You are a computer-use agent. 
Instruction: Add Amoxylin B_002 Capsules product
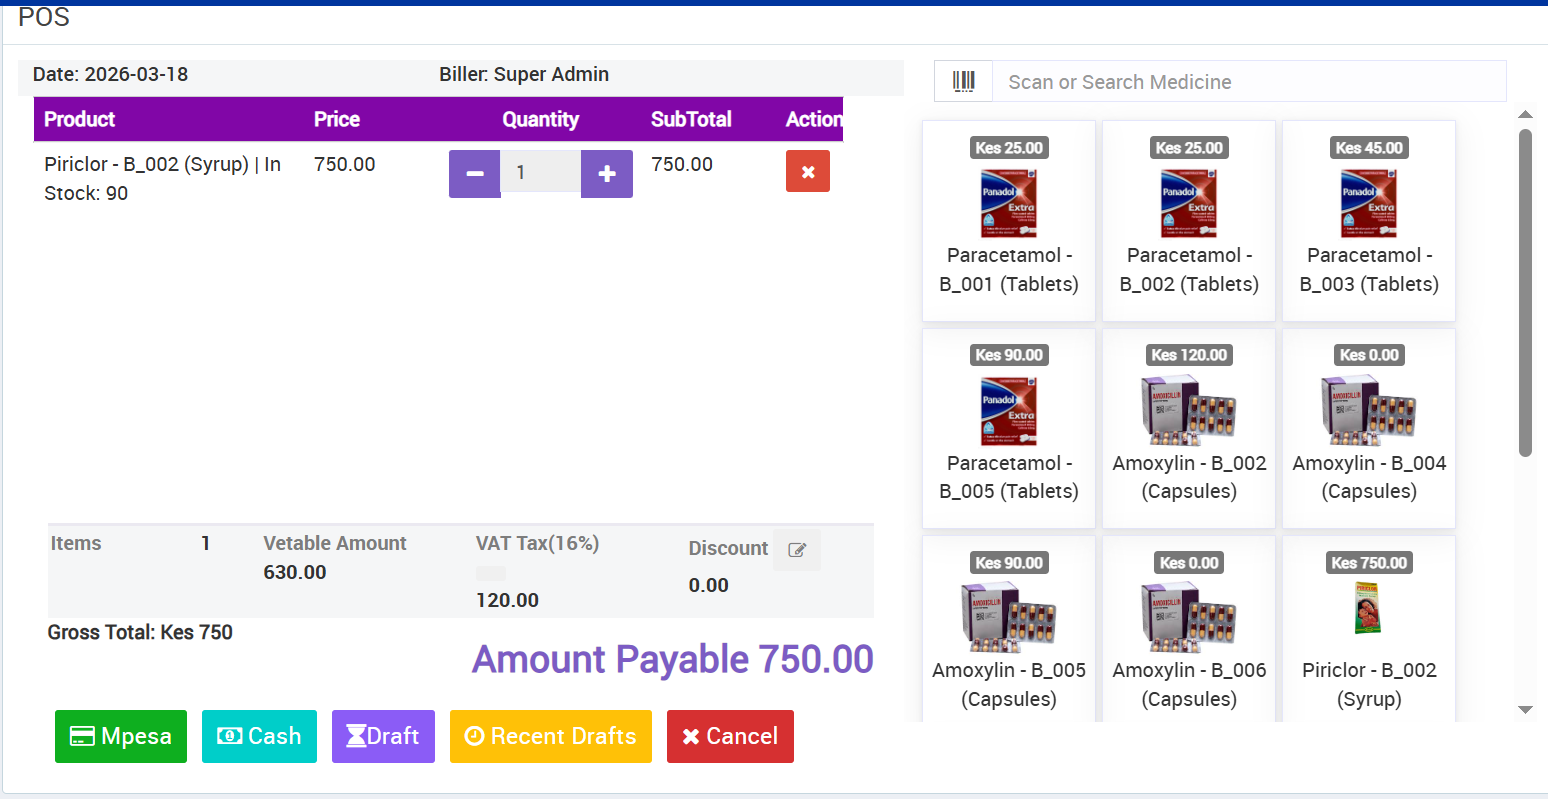(x=1189, y=428)
